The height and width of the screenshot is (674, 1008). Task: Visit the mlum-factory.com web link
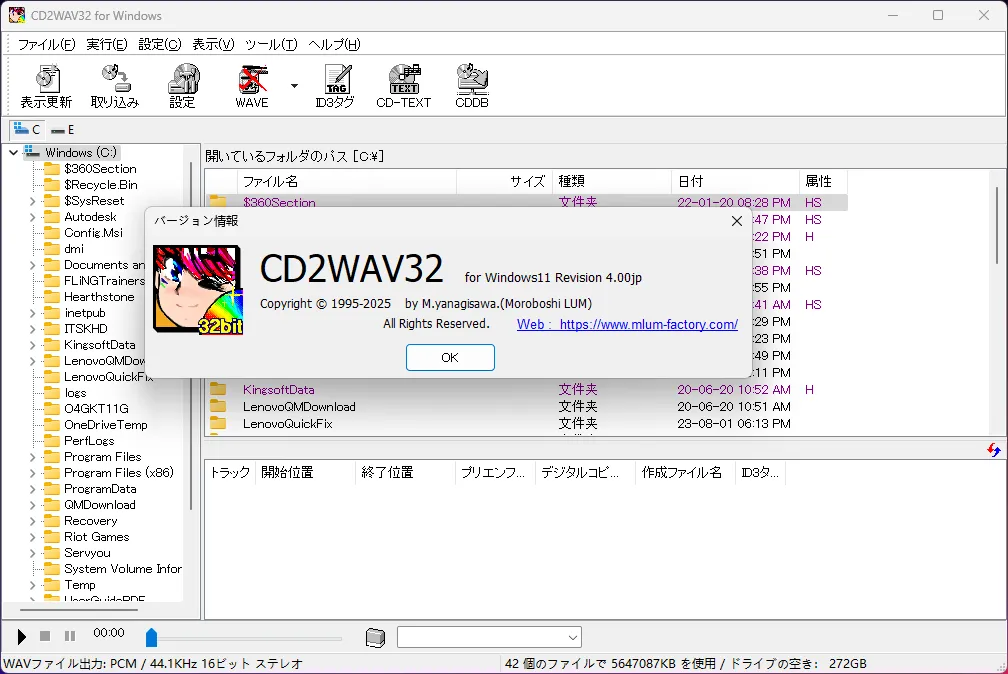[627, 325]
